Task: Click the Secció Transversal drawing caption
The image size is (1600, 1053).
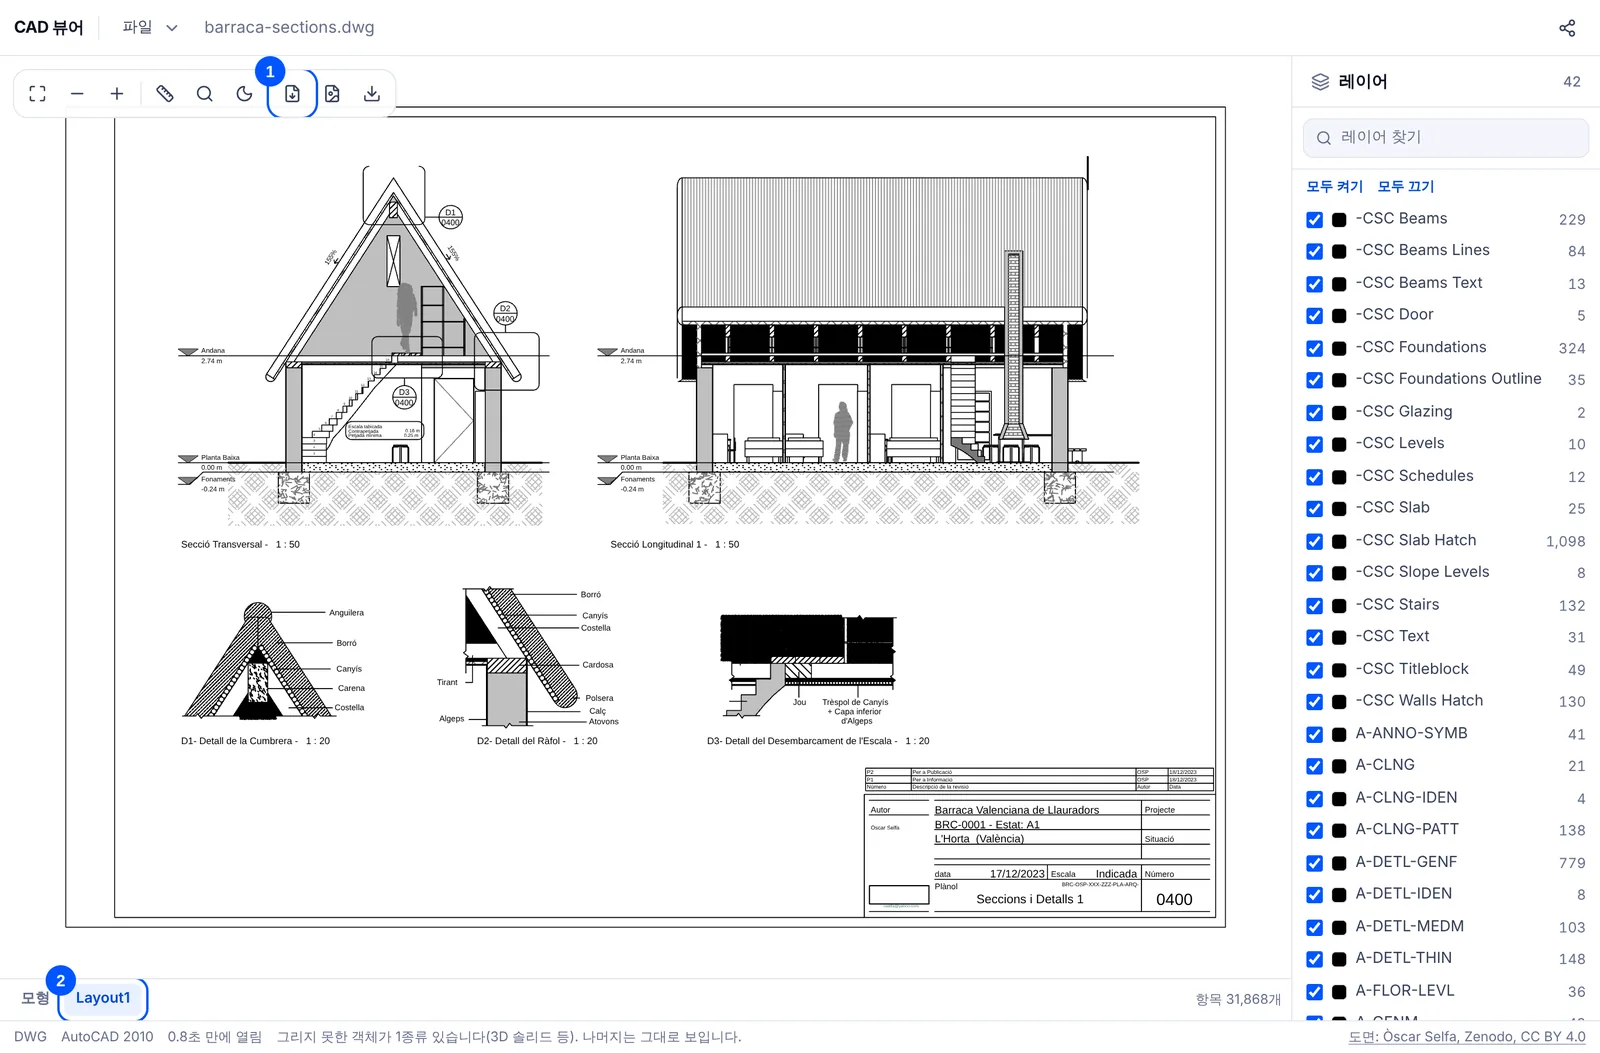Action: (x=240, y=545)
